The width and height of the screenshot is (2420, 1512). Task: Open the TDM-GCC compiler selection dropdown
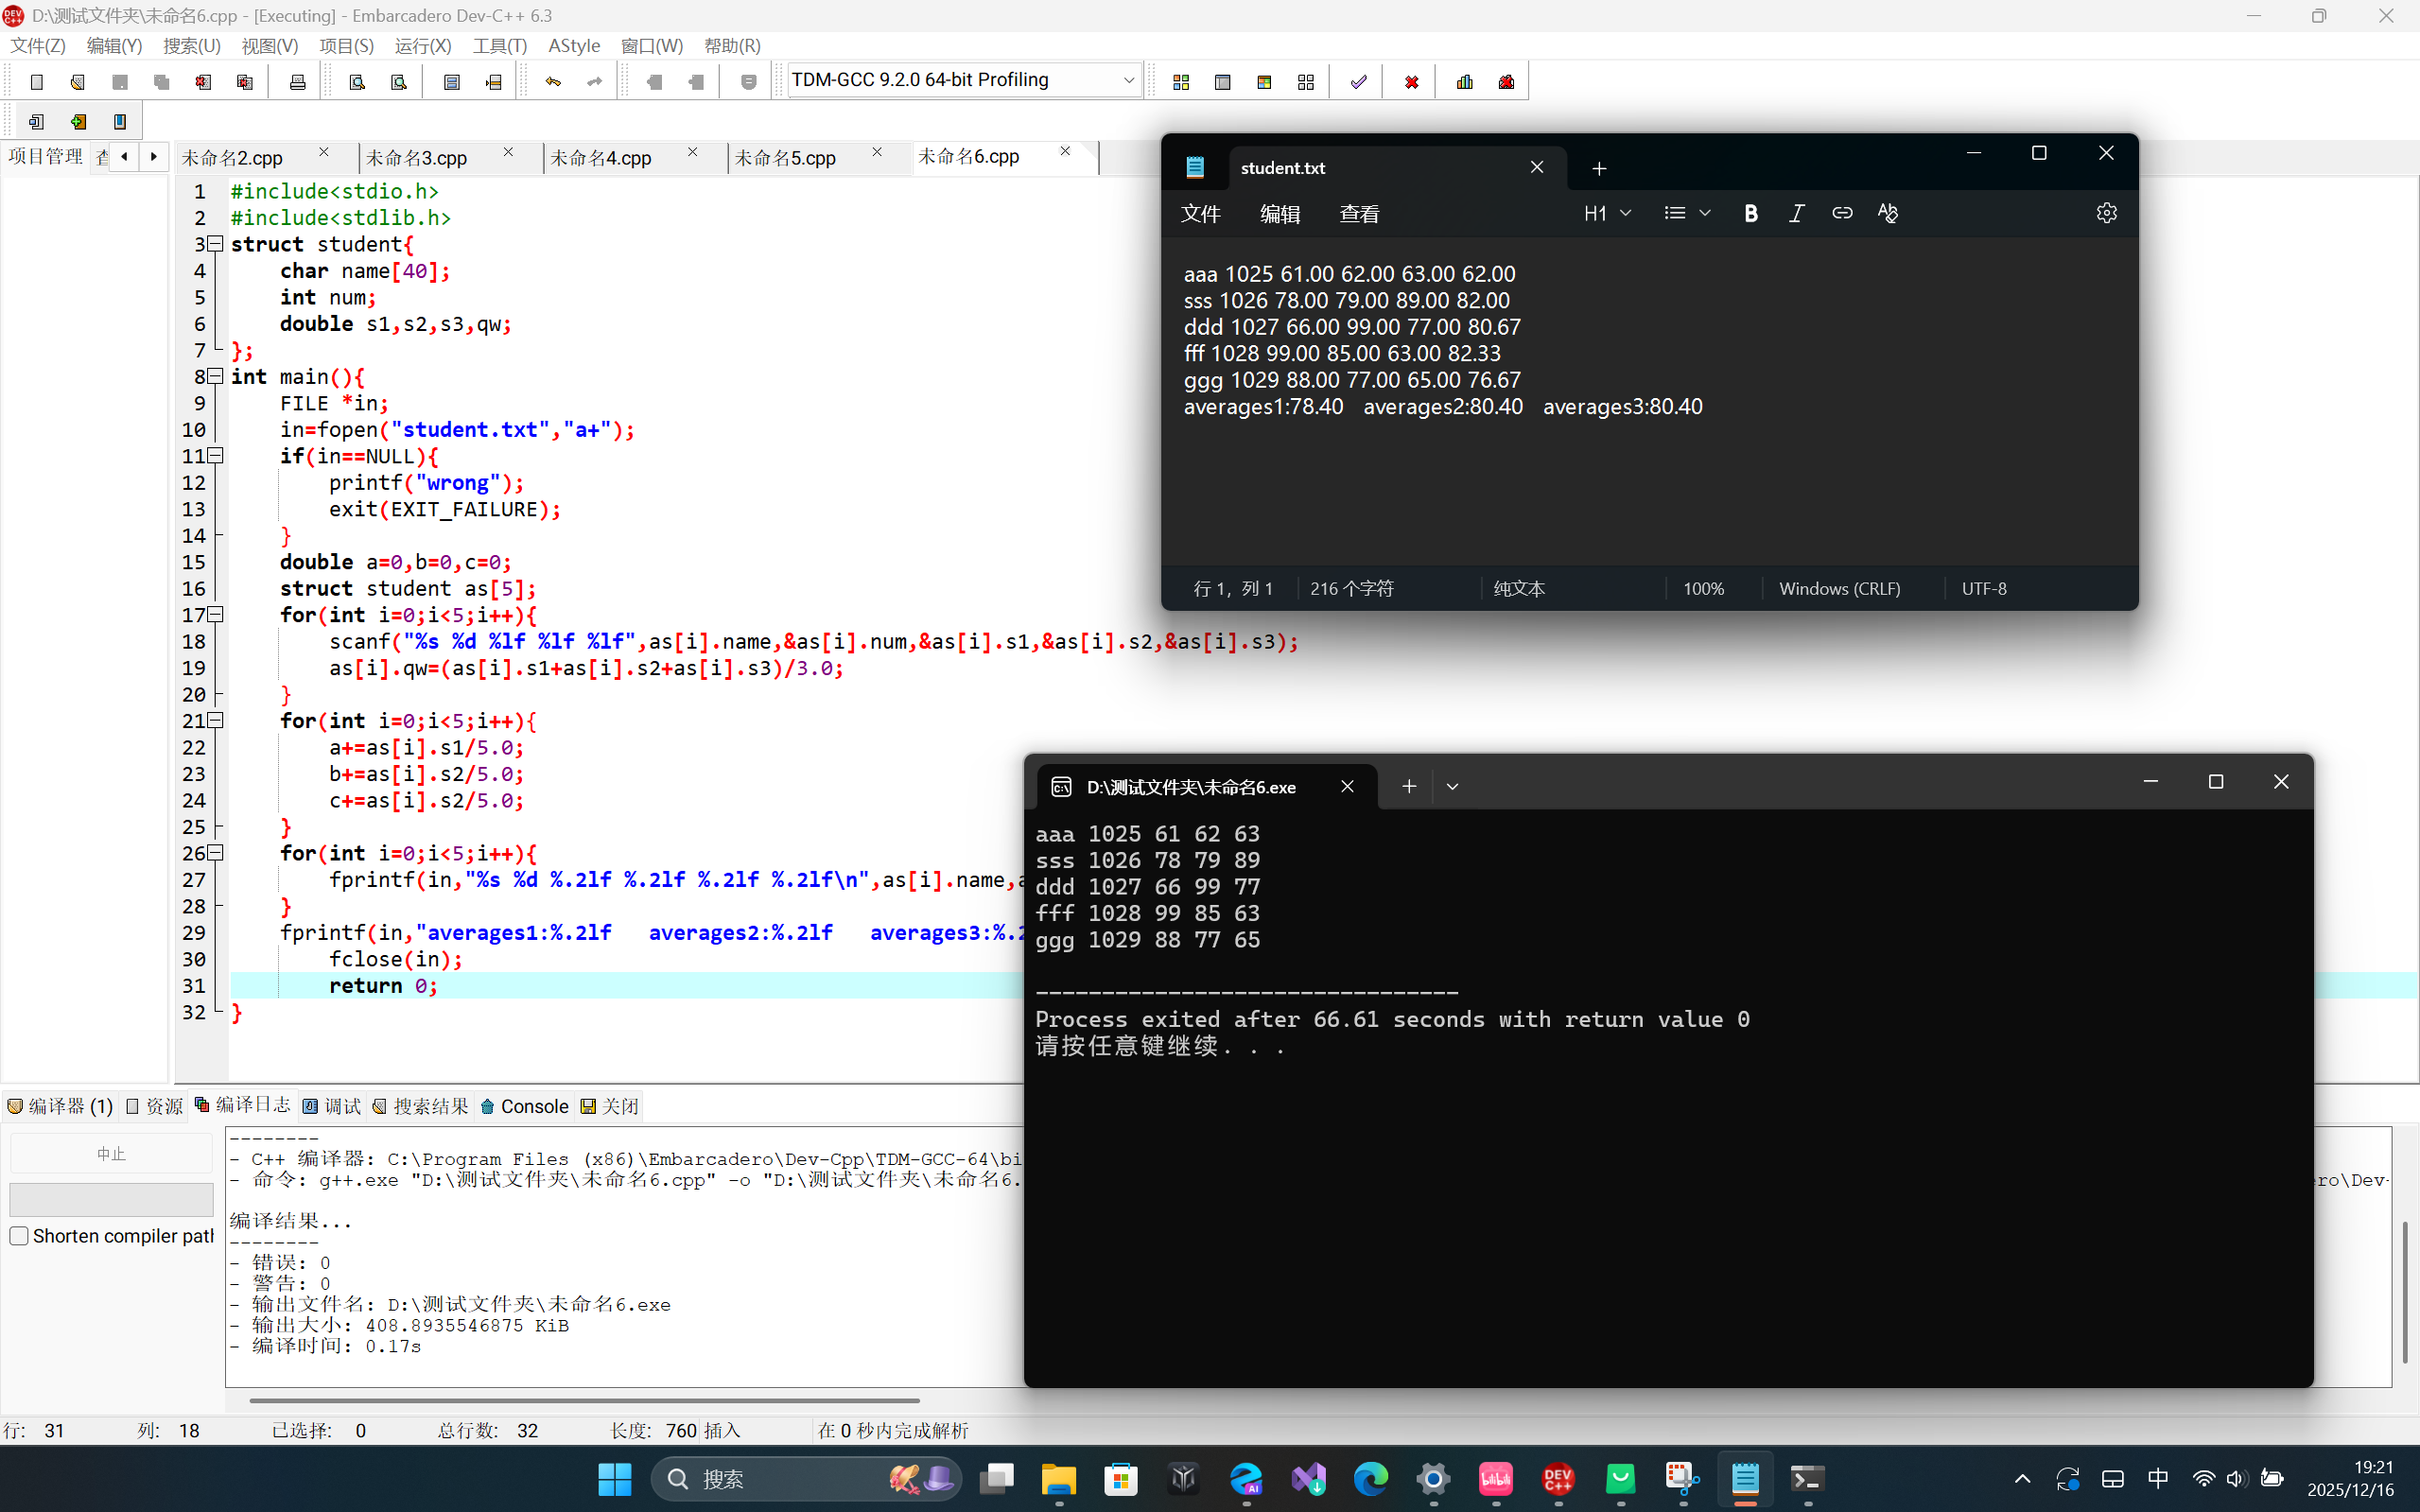click(1128, 80)
